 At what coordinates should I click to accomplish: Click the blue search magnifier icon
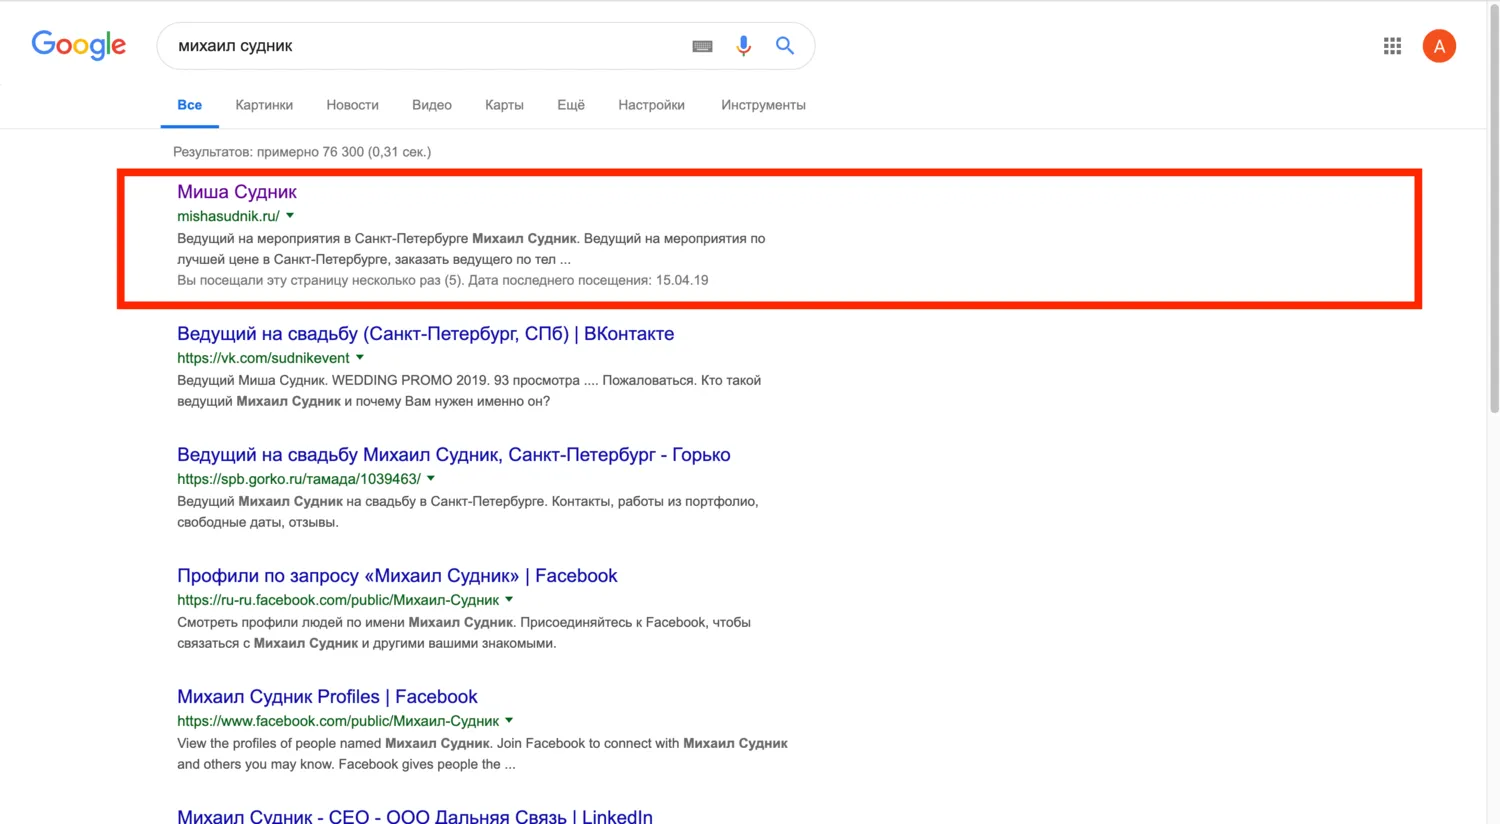785,46
